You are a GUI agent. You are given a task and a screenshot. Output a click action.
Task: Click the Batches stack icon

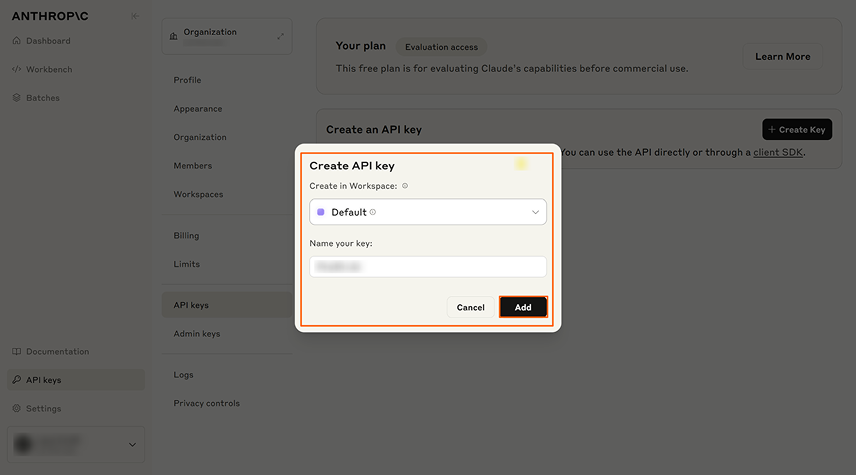click(x=16, y=98)
